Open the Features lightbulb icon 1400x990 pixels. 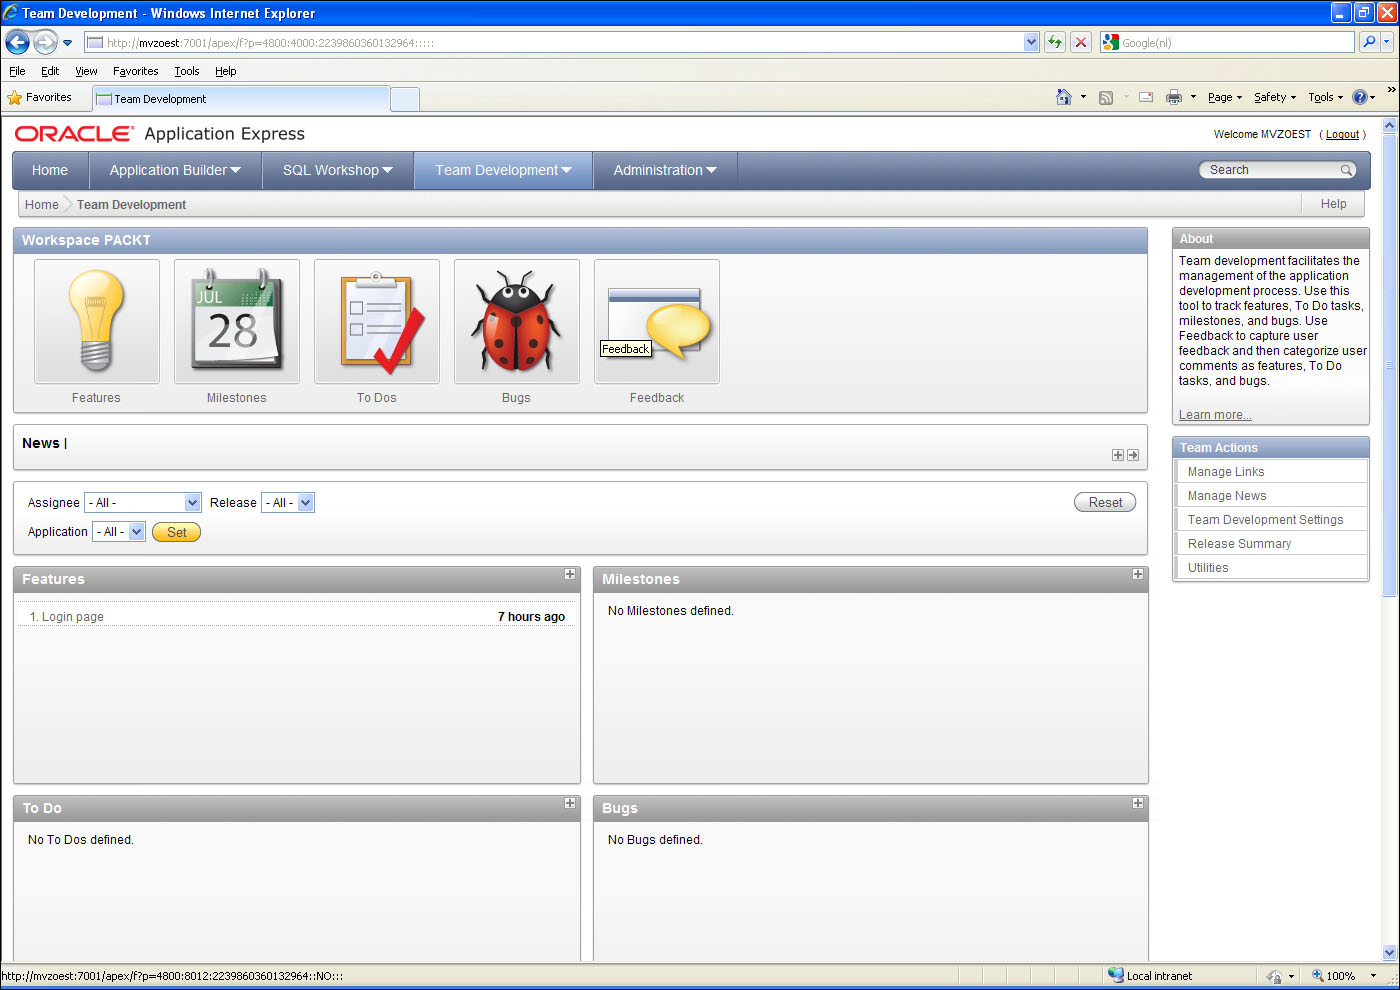click(x=97, y=321)
